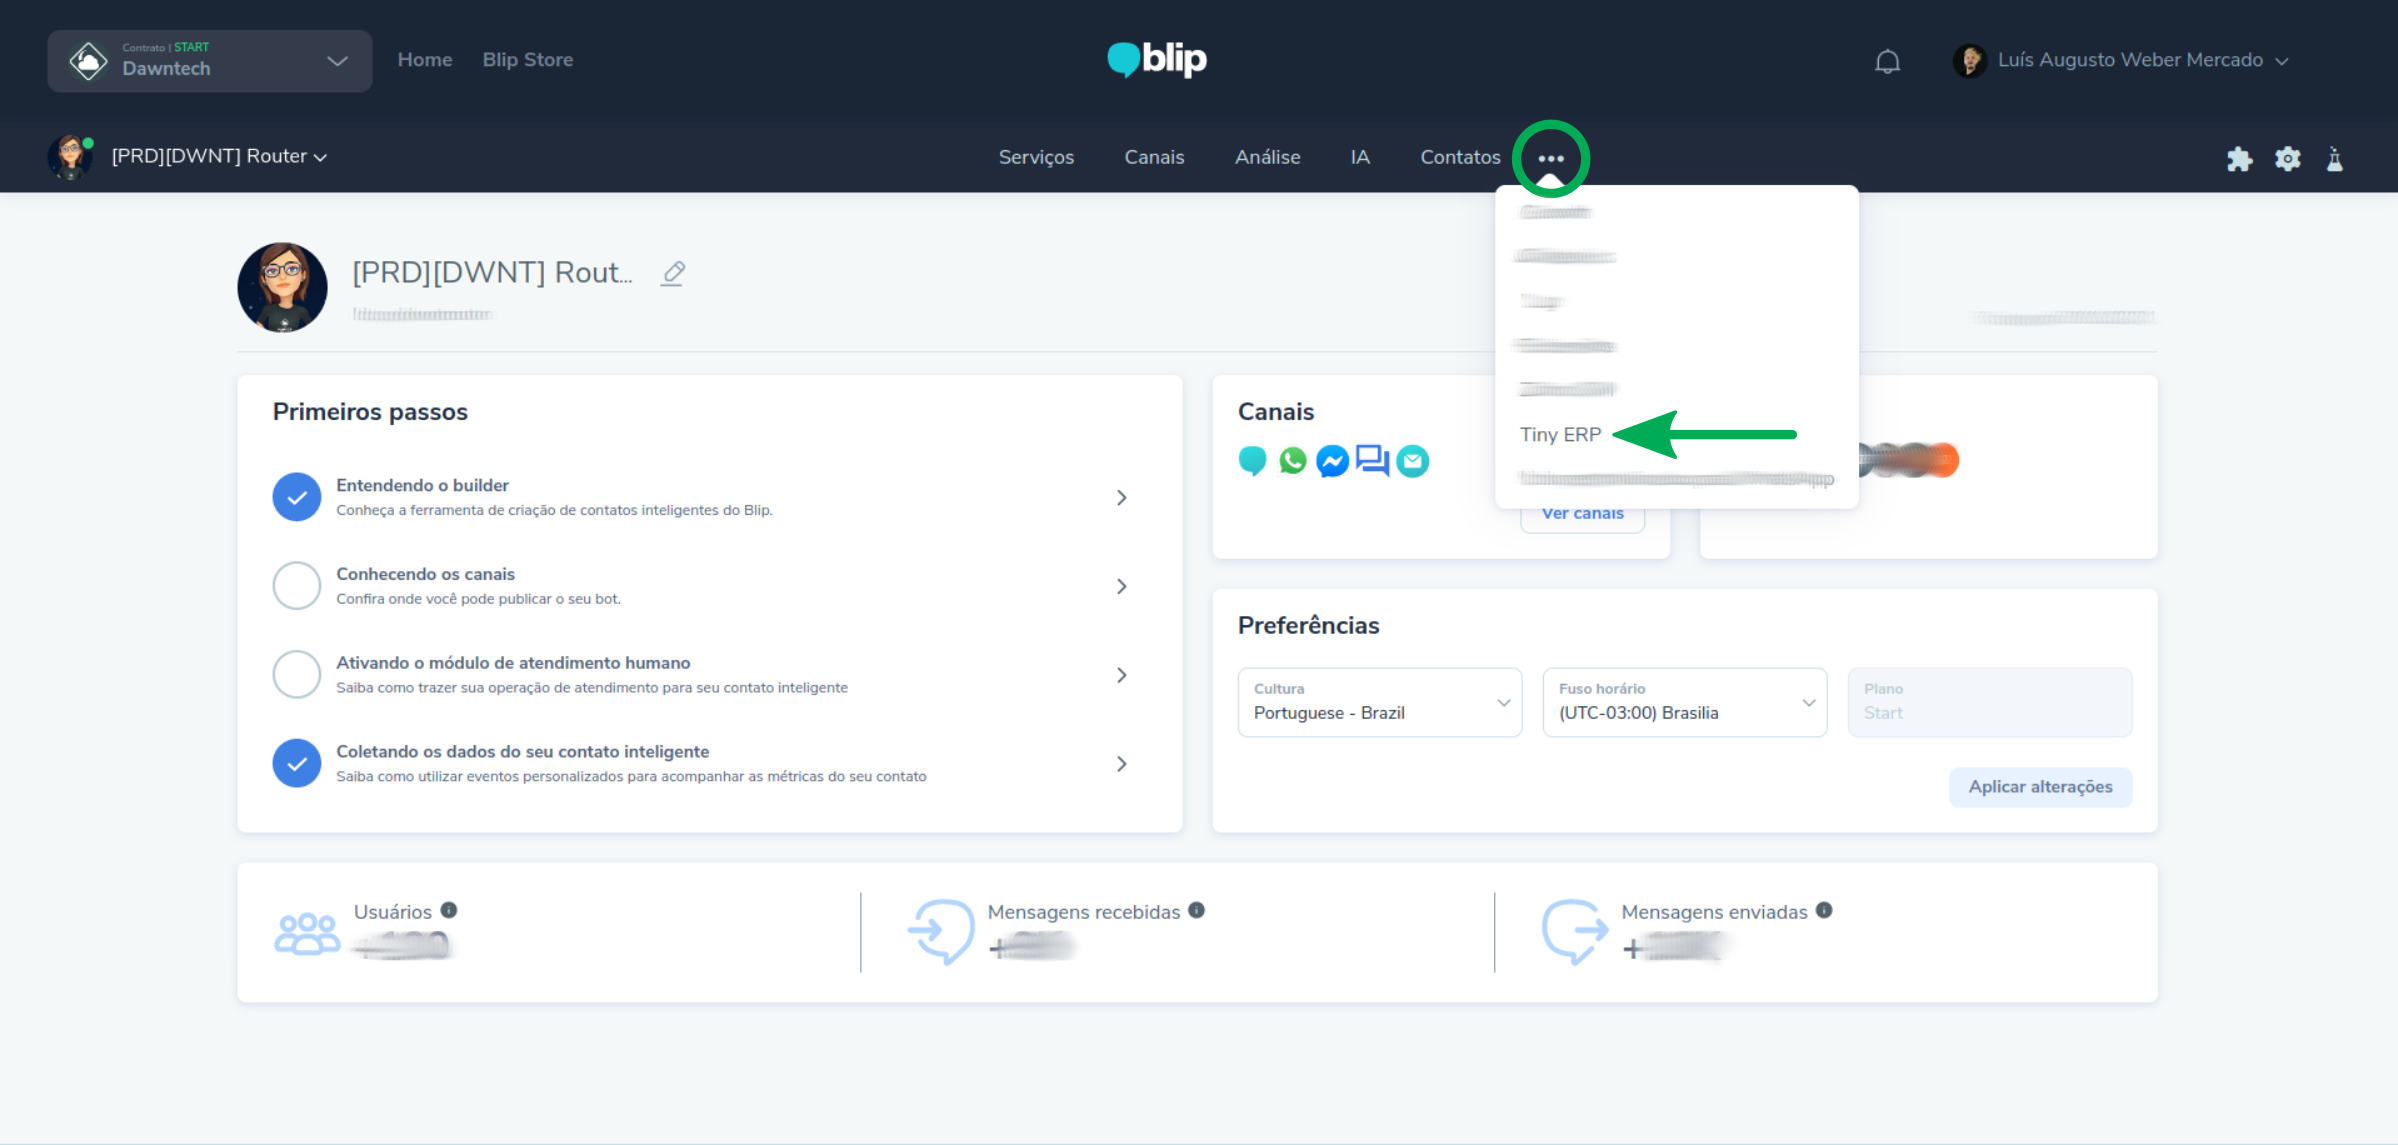Open the Canais menu
The image size is (2398, 1145).
[1154, 157]
